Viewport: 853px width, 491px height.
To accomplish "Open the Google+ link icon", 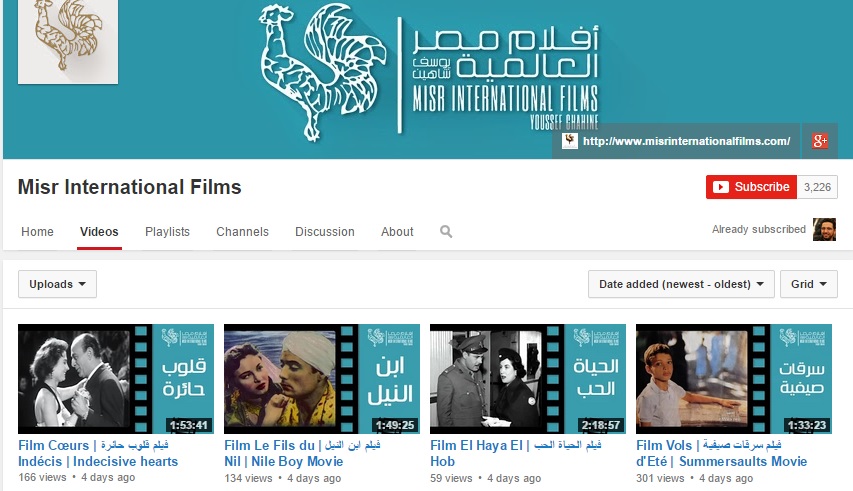I will click(x=820, y=141).
